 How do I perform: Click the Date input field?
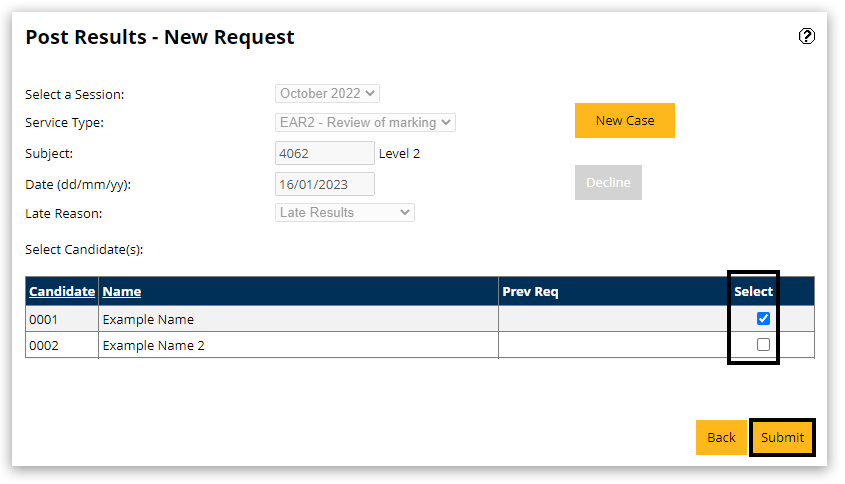pos(324,184)
